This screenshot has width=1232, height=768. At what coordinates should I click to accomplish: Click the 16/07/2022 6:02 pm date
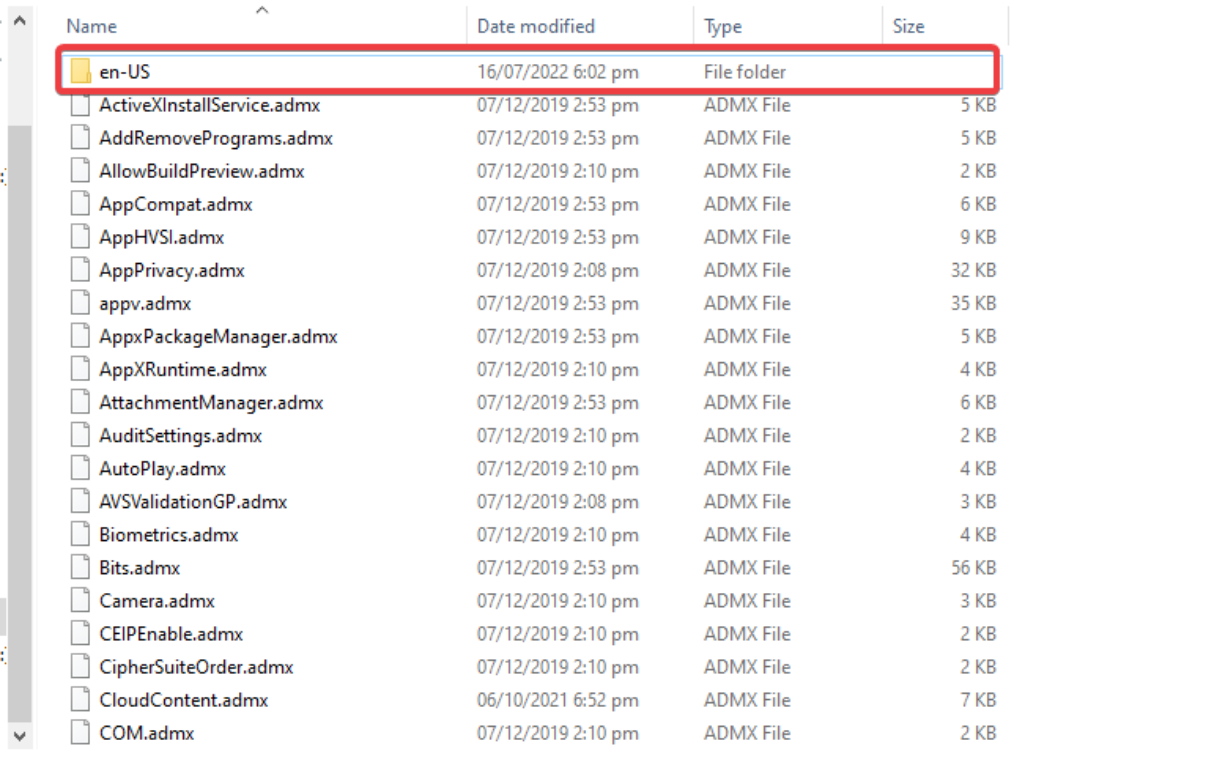[557, 72]
